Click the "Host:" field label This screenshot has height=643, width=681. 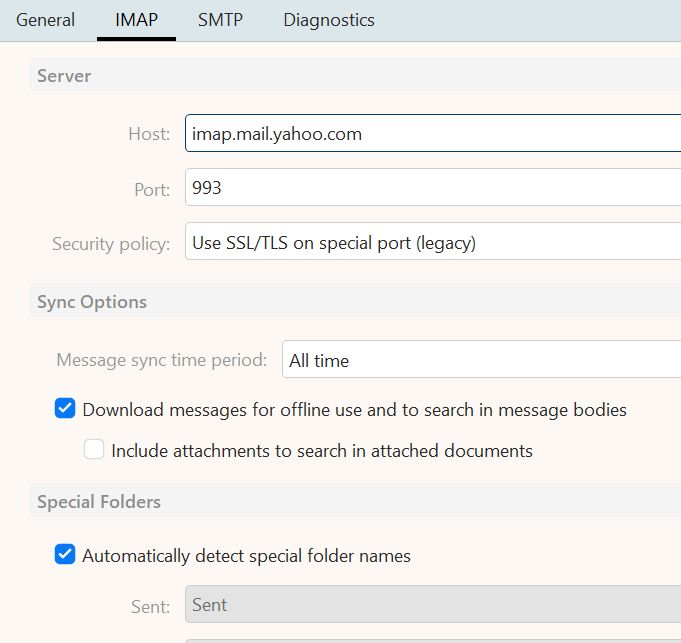(149, 134)
